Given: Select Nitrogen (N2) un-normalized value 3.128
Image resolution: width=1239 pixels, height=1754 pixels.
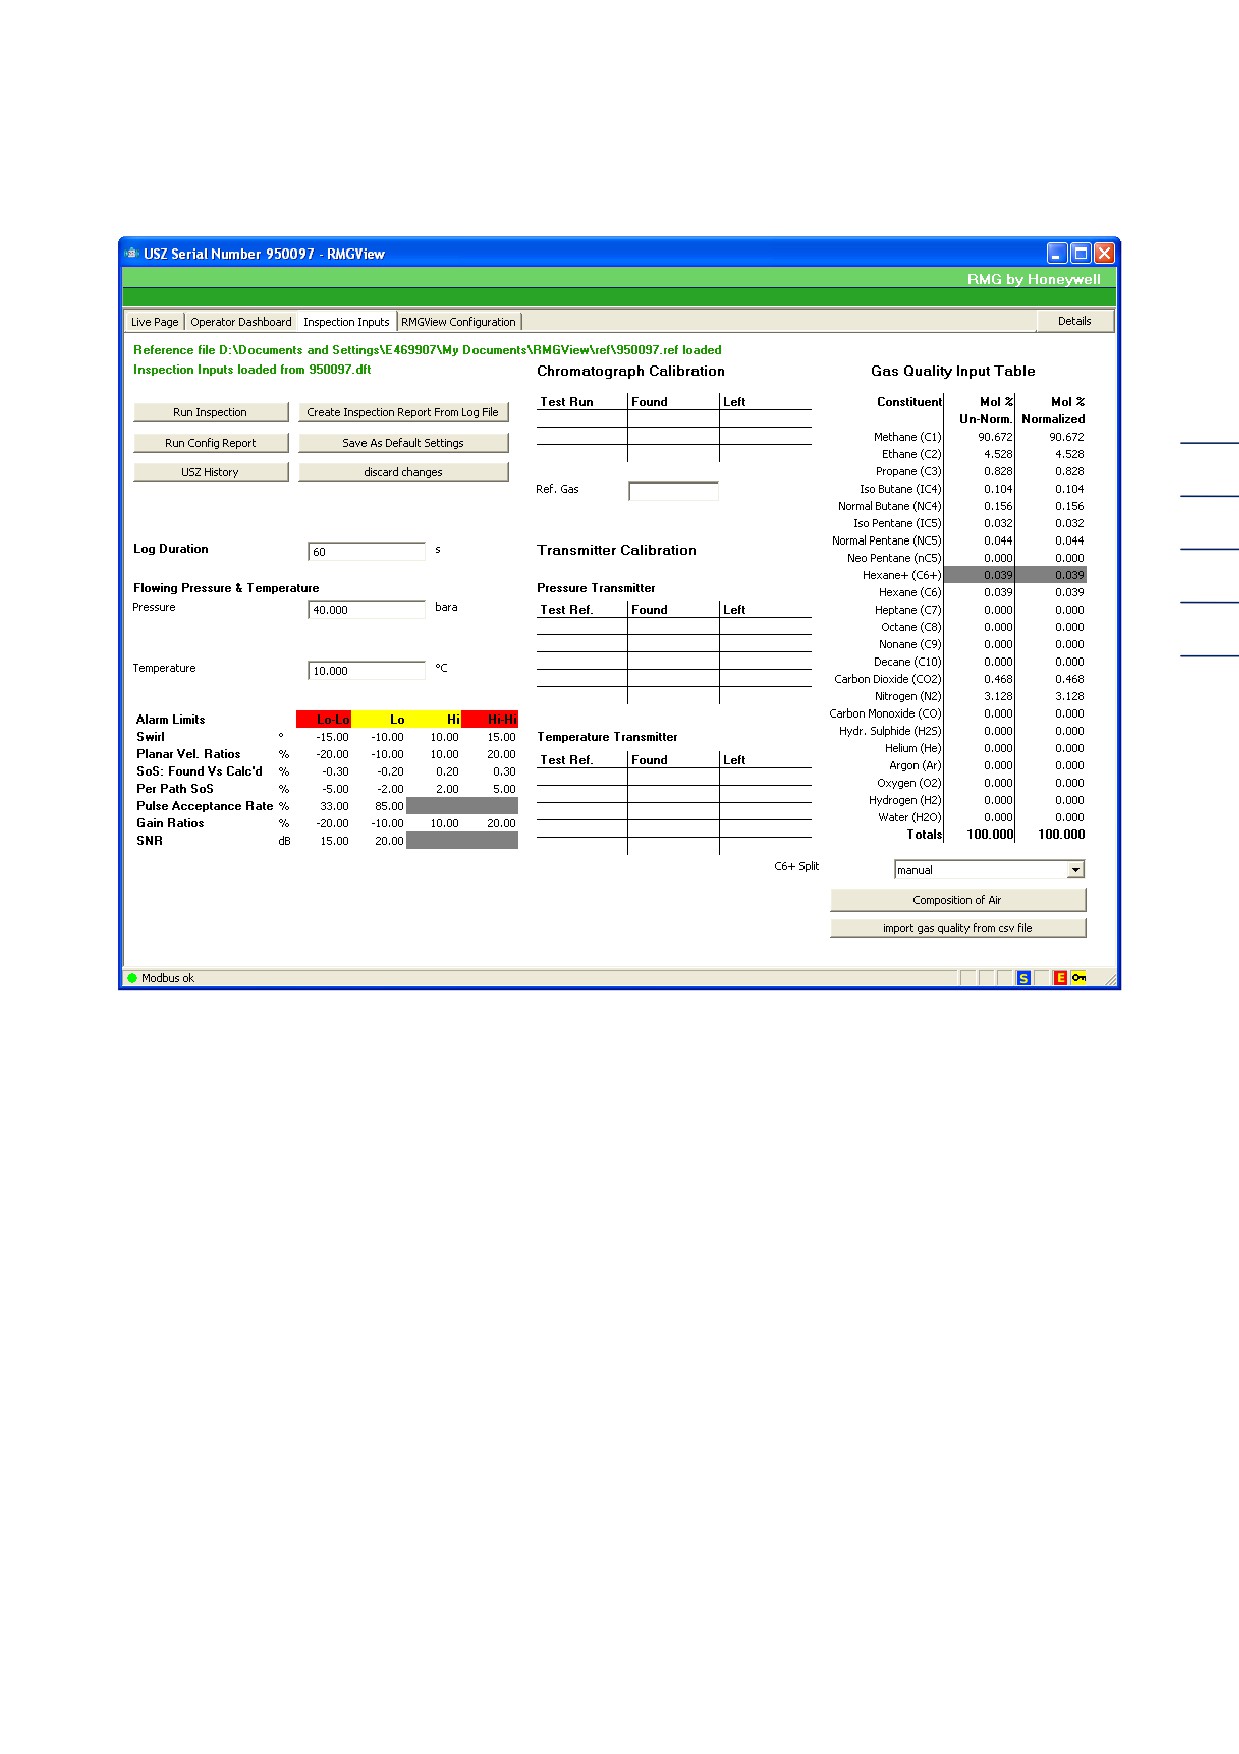Looking at the screenshot, I should (x=998, y=696).
